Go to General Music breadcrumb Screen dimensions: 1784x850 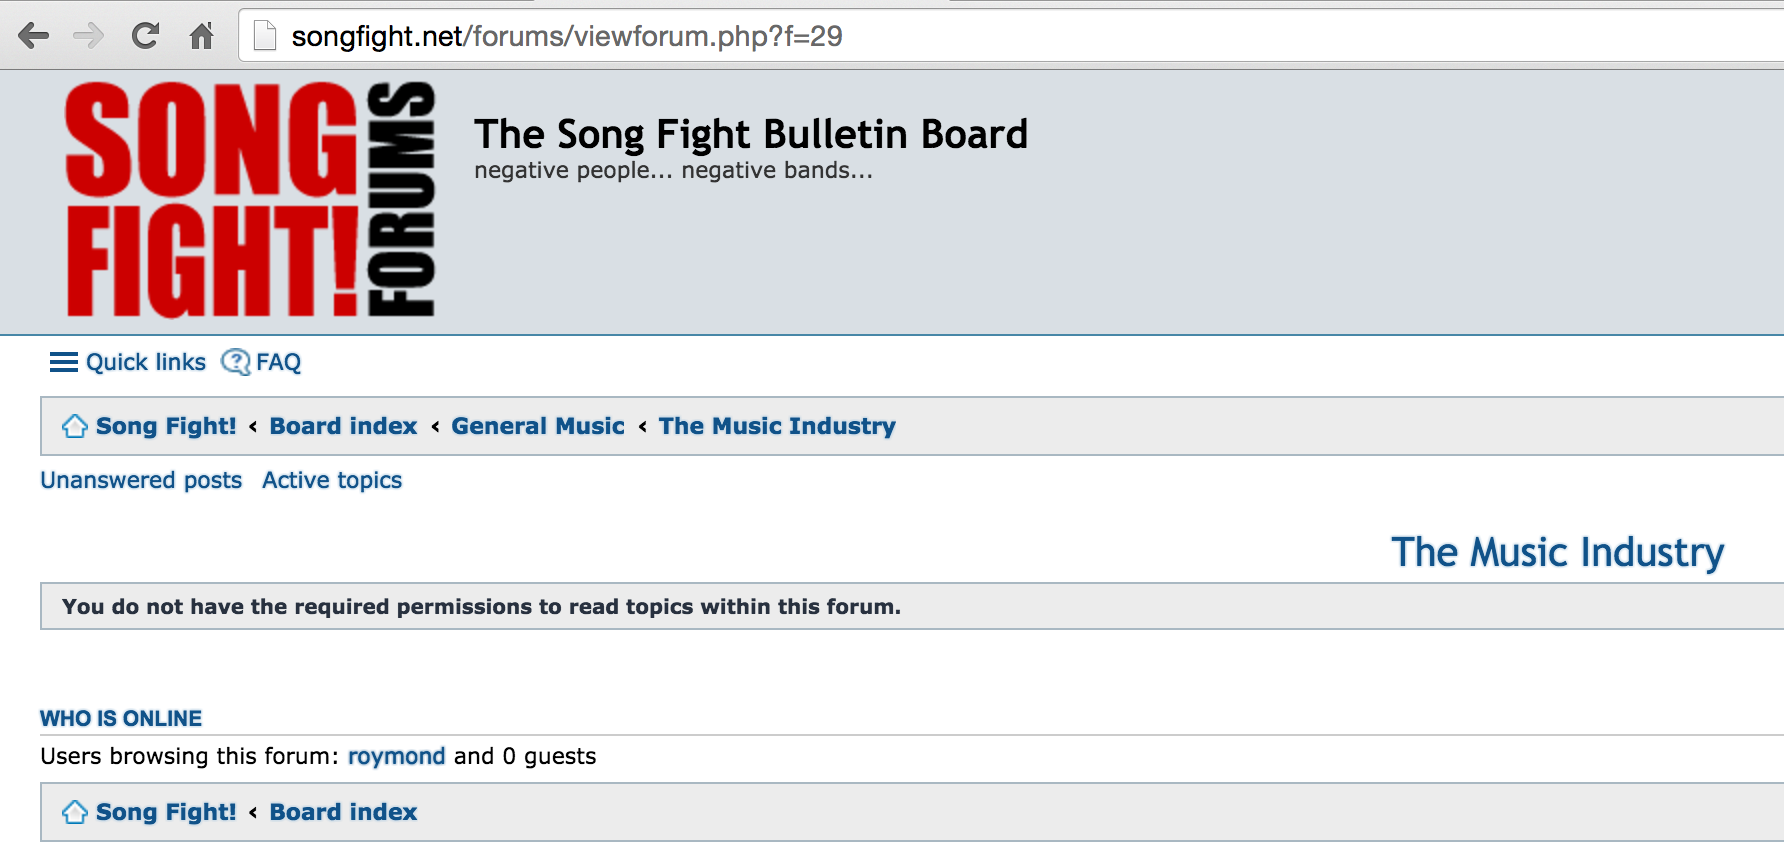click(538, 426)
